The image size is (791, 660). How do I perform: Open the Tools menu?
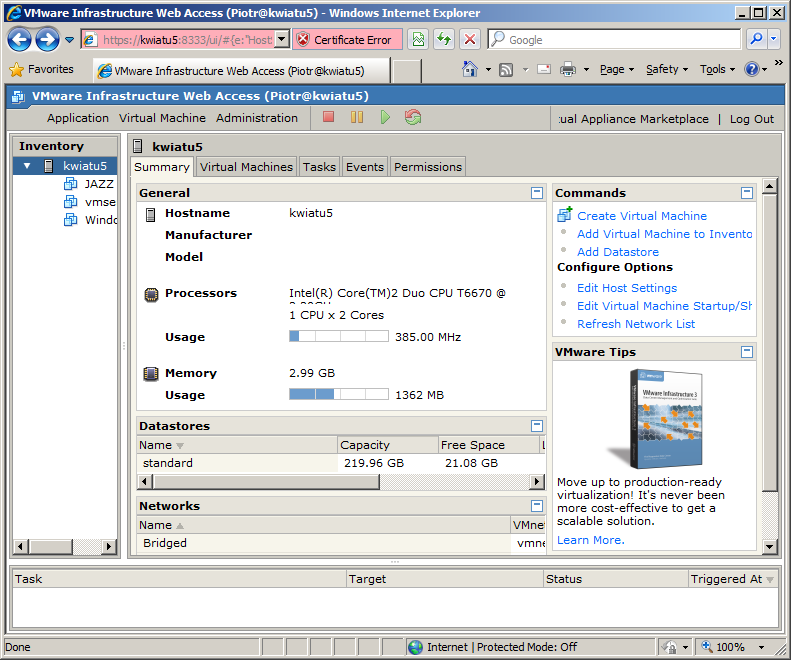[717, 69]
